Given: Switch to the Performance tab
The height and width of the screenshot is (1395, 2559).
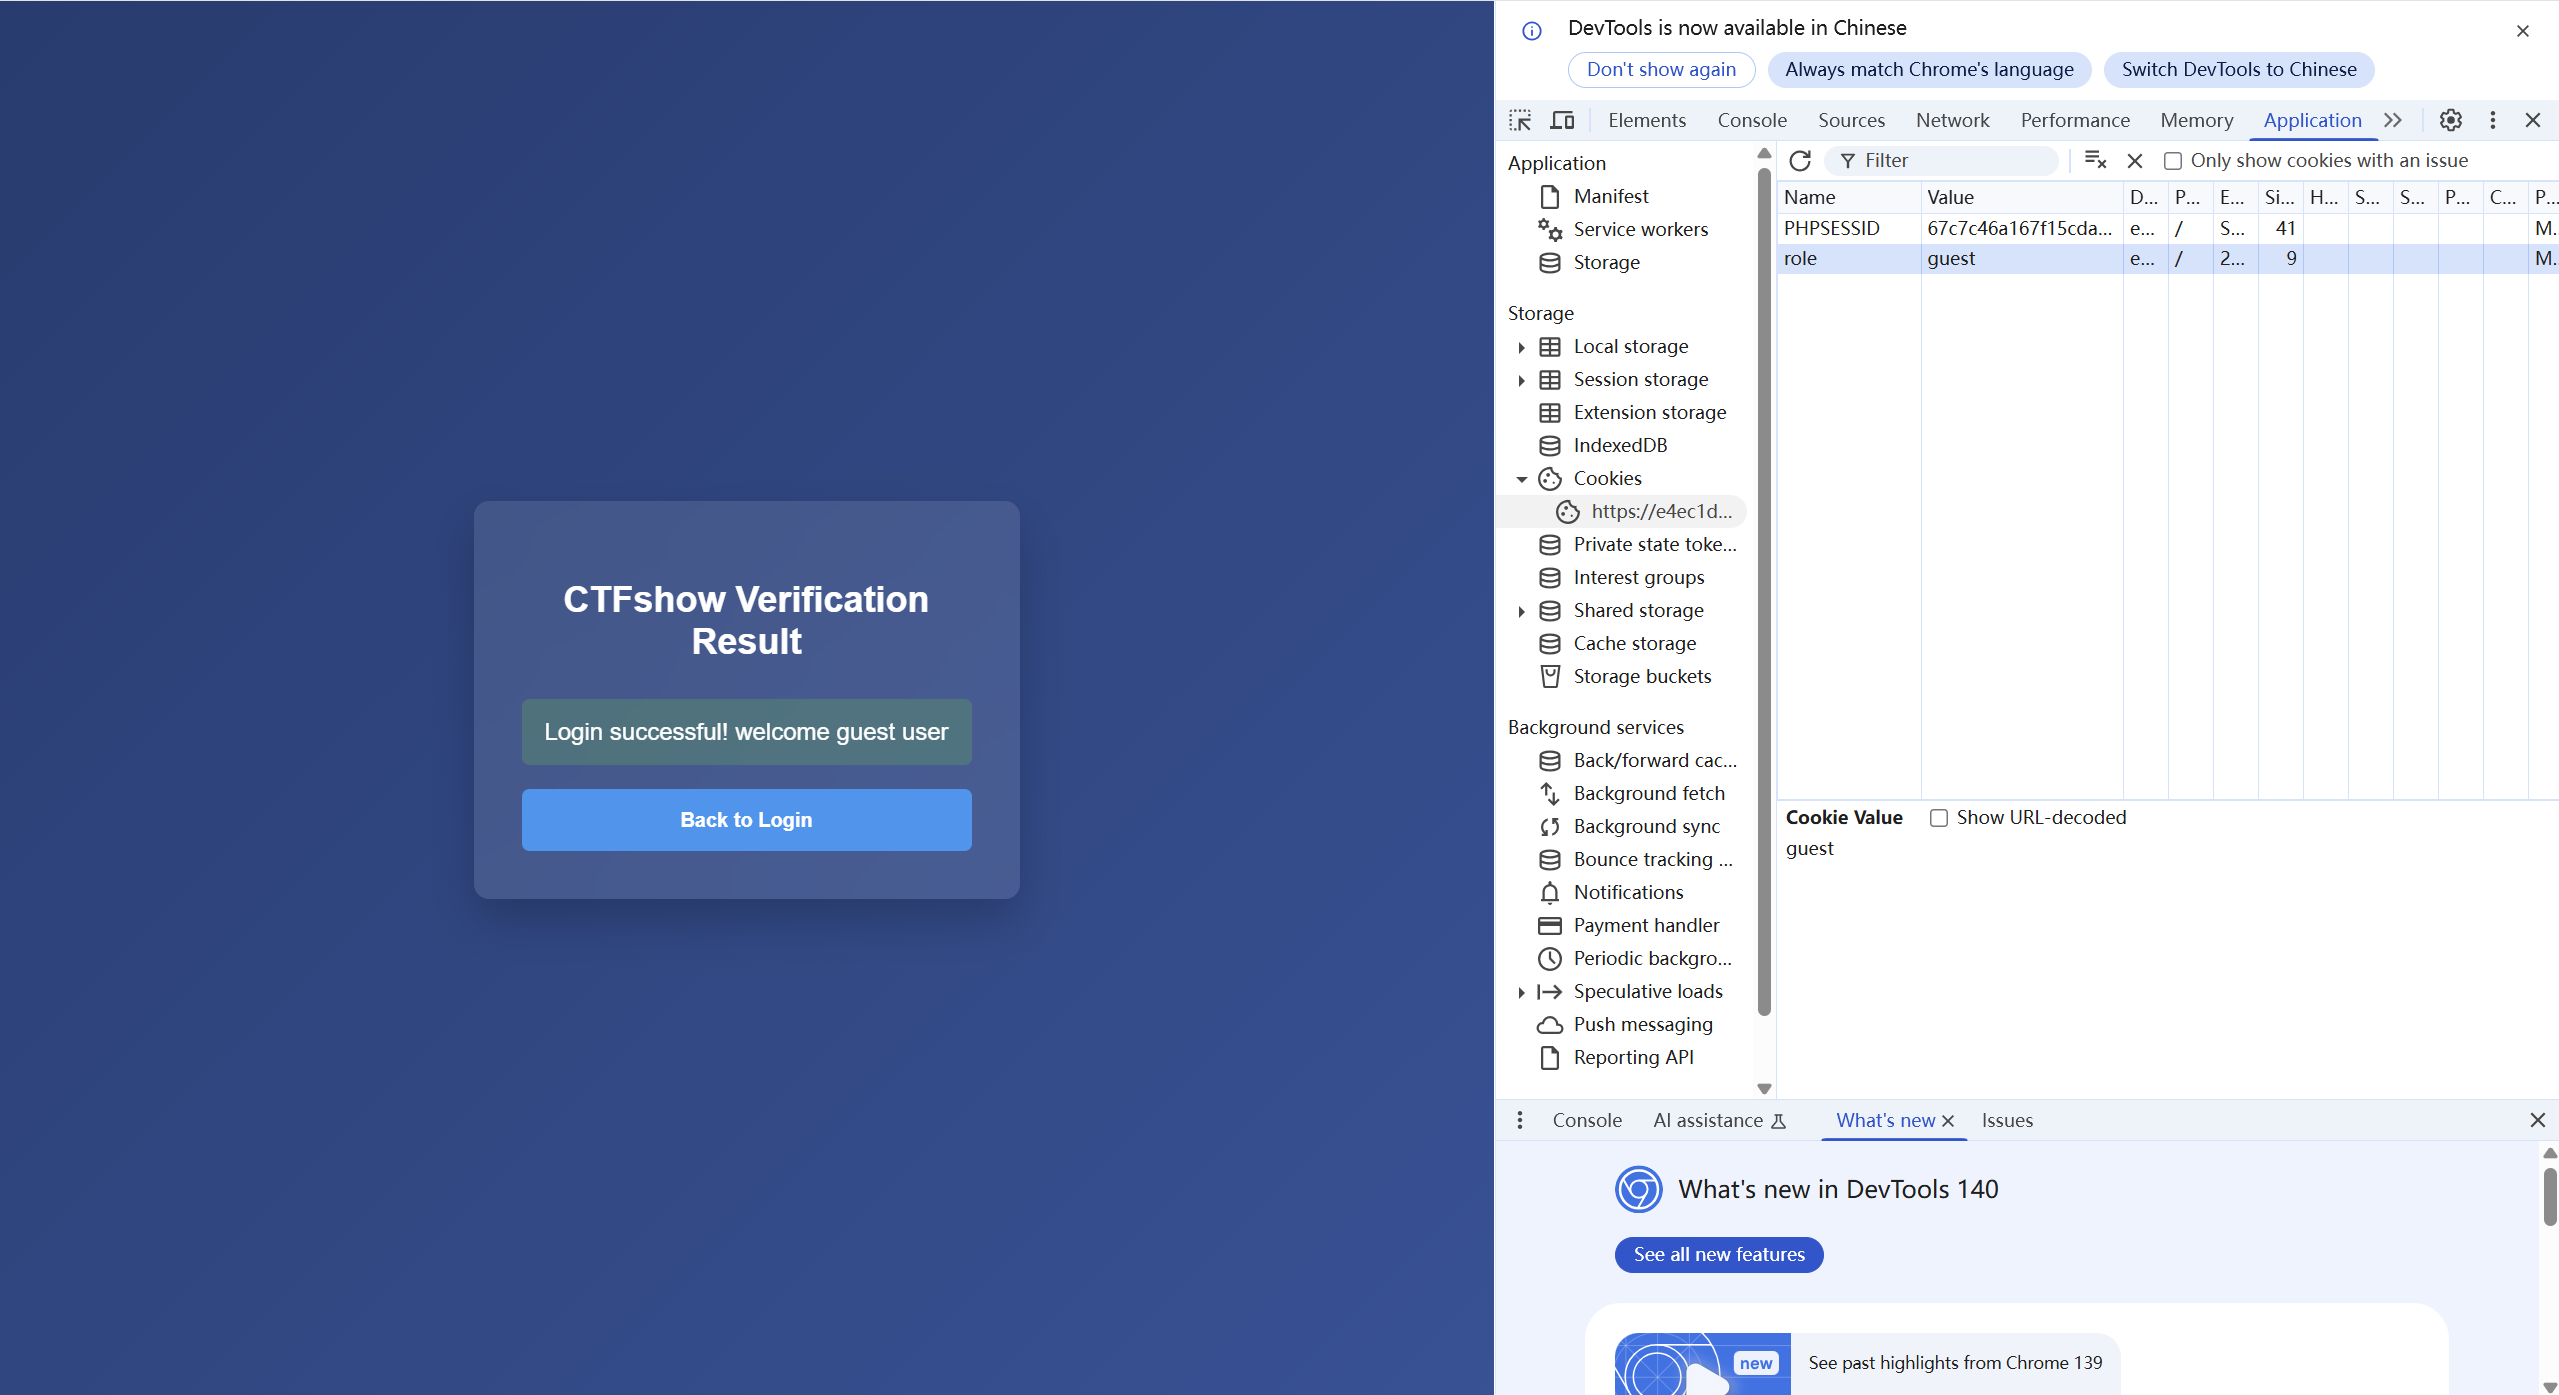Looking at the screenshot, I should [2074, 121].
